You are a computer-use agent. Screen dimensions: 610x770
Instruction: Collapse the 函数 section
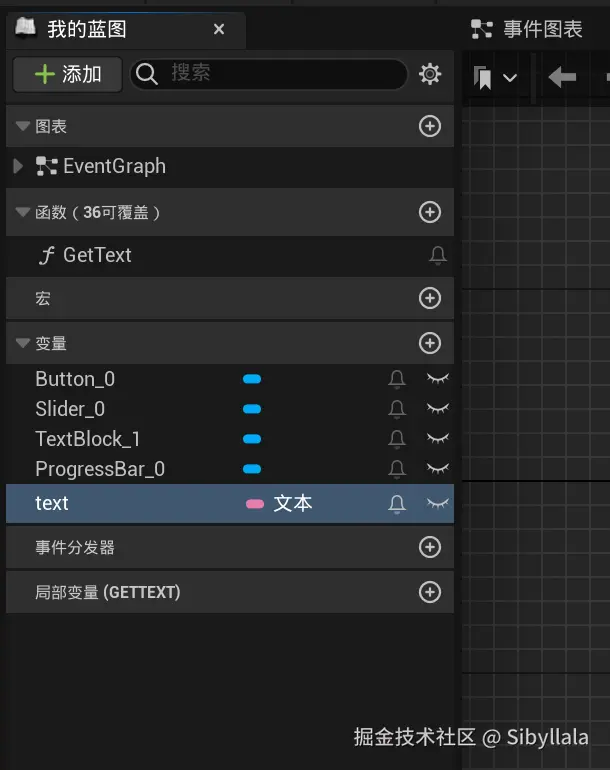pyautogui.click(x=22, y=212)
